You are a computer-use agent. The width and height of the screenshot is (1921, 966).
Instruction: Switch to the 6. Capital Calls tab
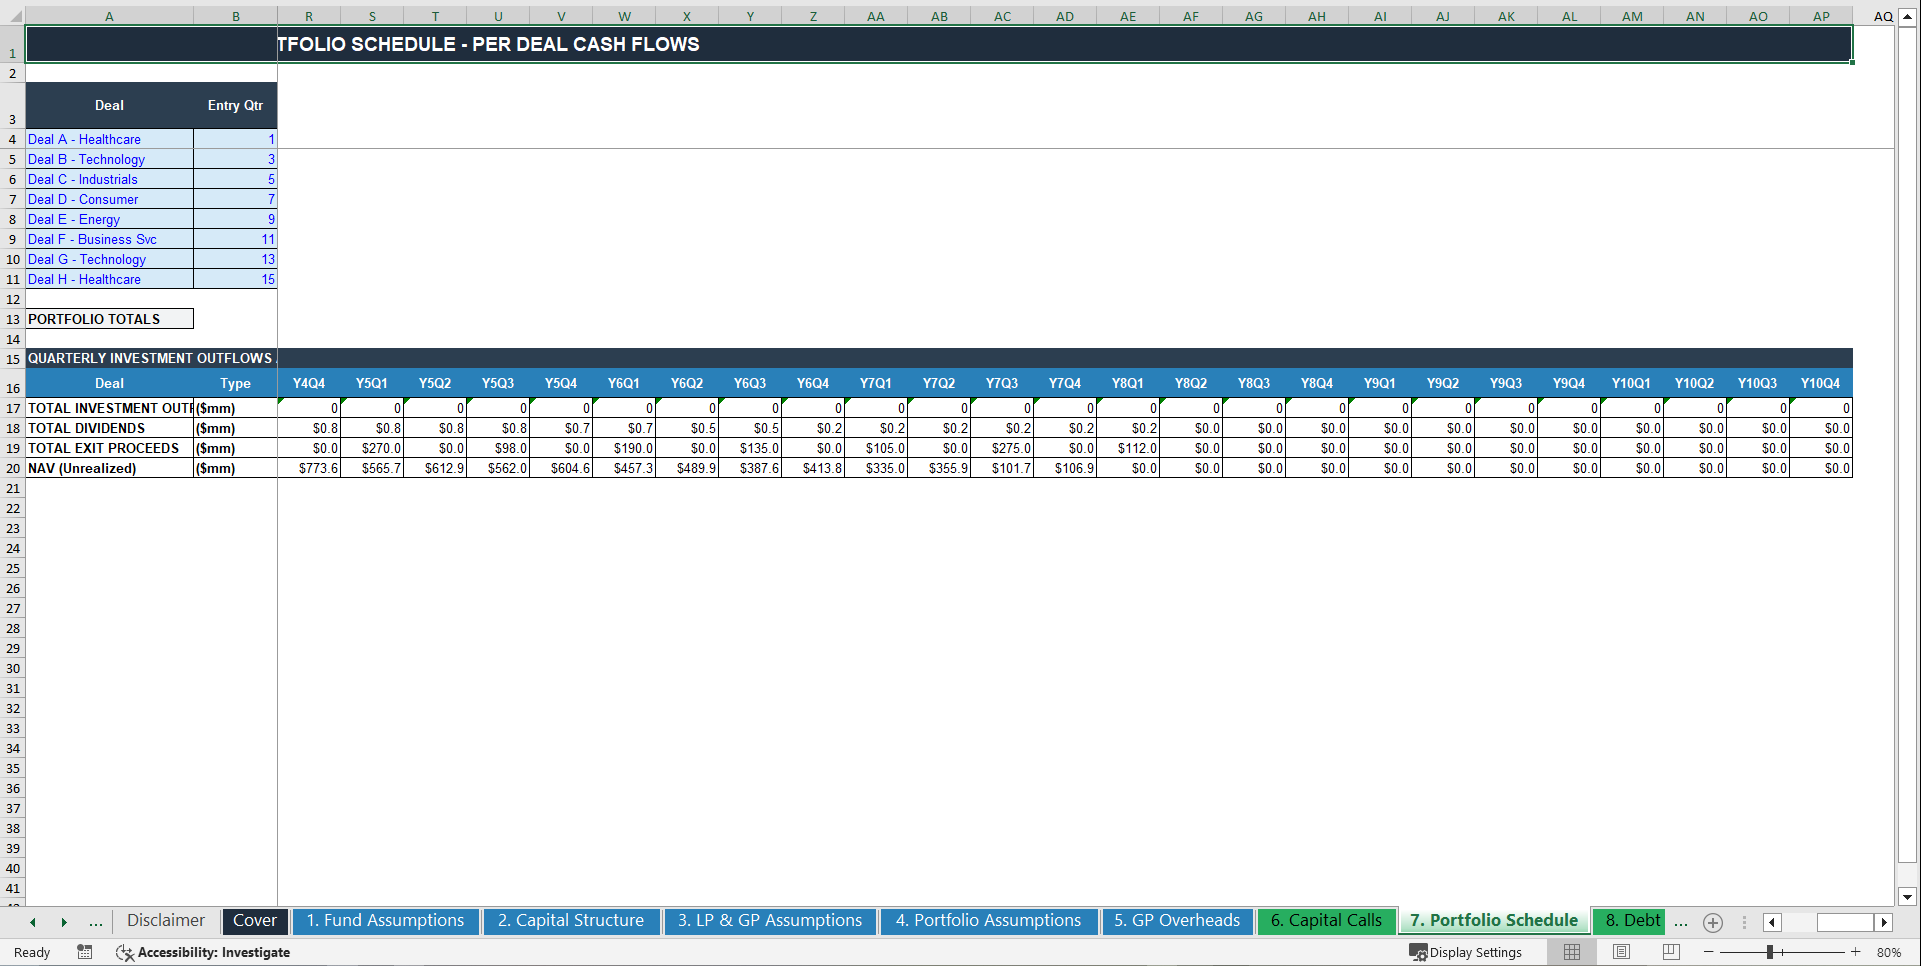[1326, 921]
